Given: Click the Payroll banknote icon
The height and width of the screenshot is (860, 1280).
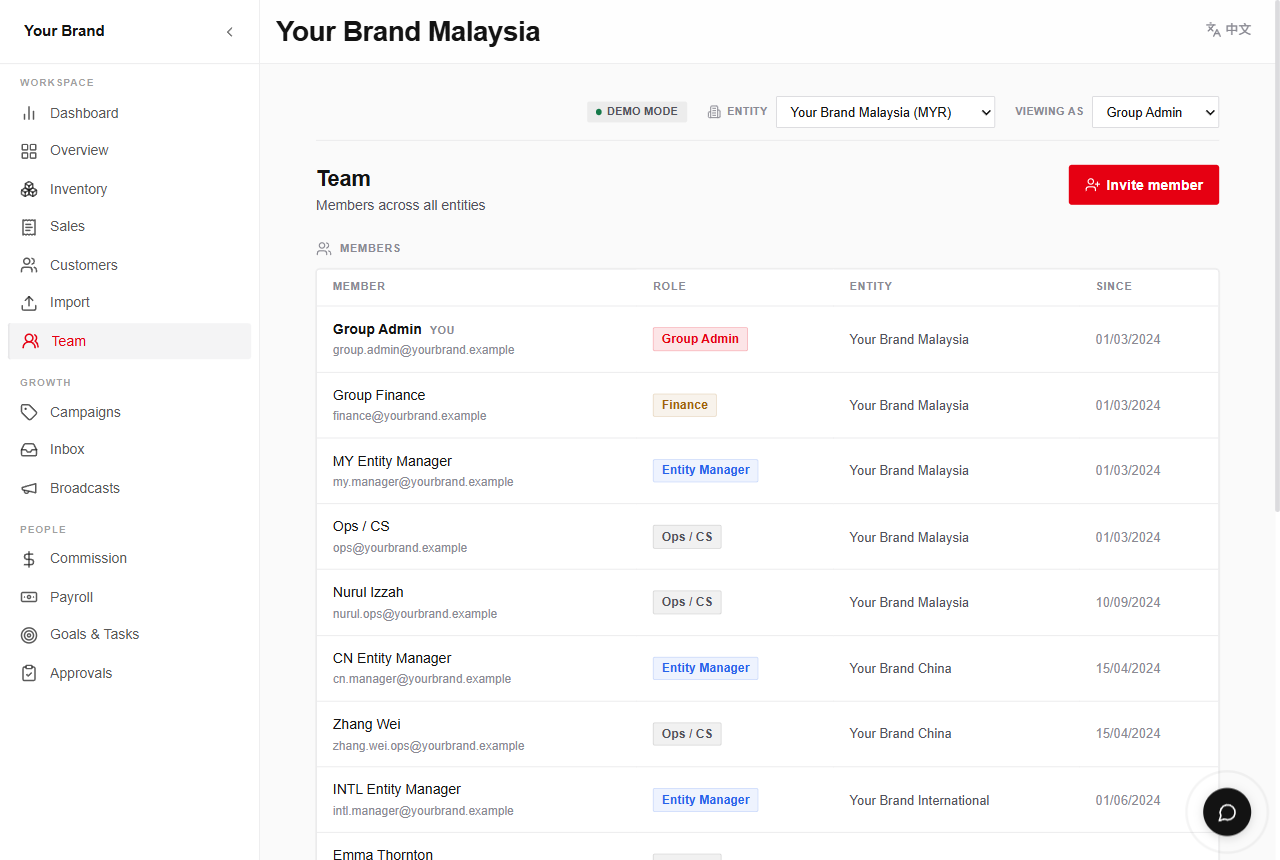Looking at the screenshot, I should pos(29,597).
